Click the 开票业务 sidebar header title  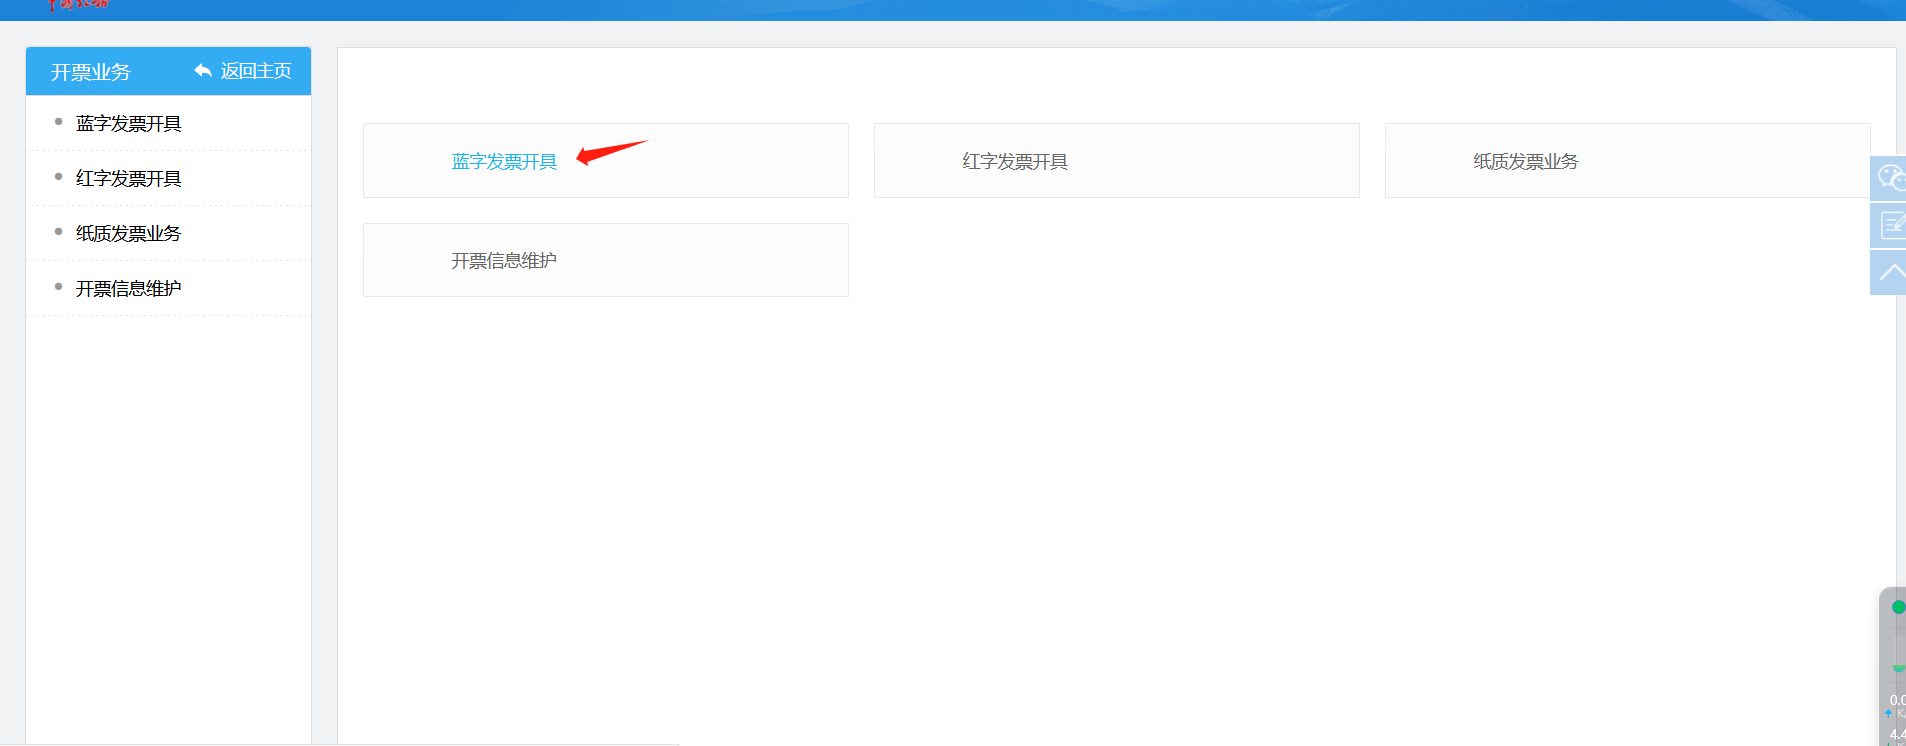pyautogui.click(x=91, y=72)
